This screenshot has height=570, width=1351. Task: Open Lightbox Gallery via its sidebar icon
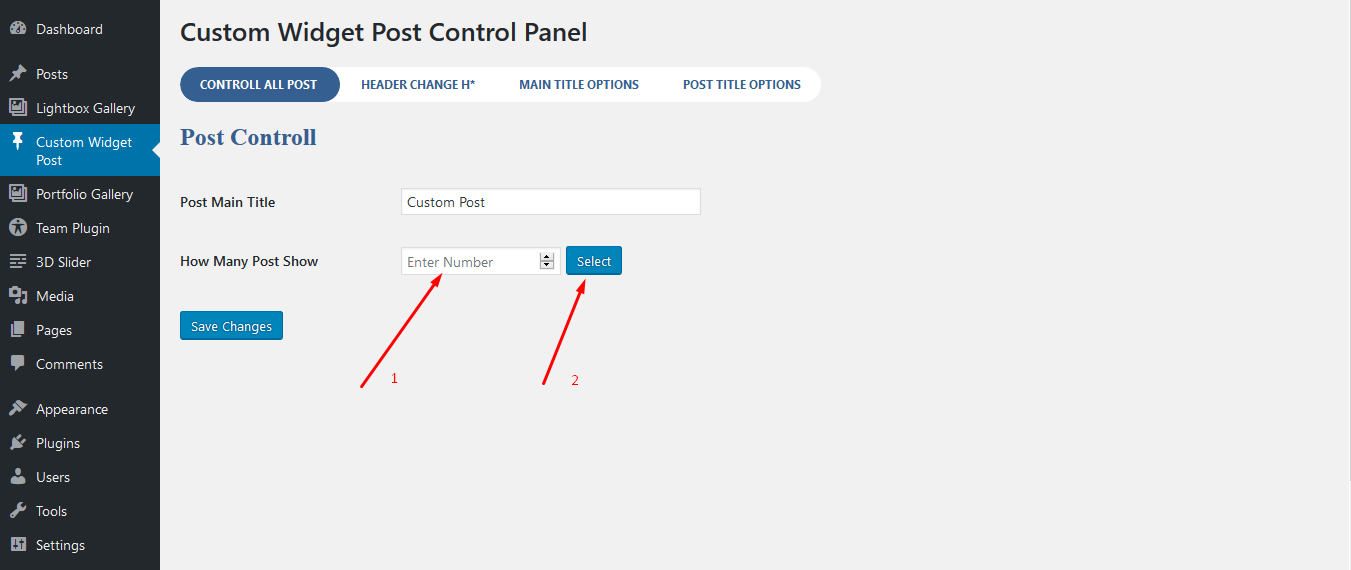[18, 108]
